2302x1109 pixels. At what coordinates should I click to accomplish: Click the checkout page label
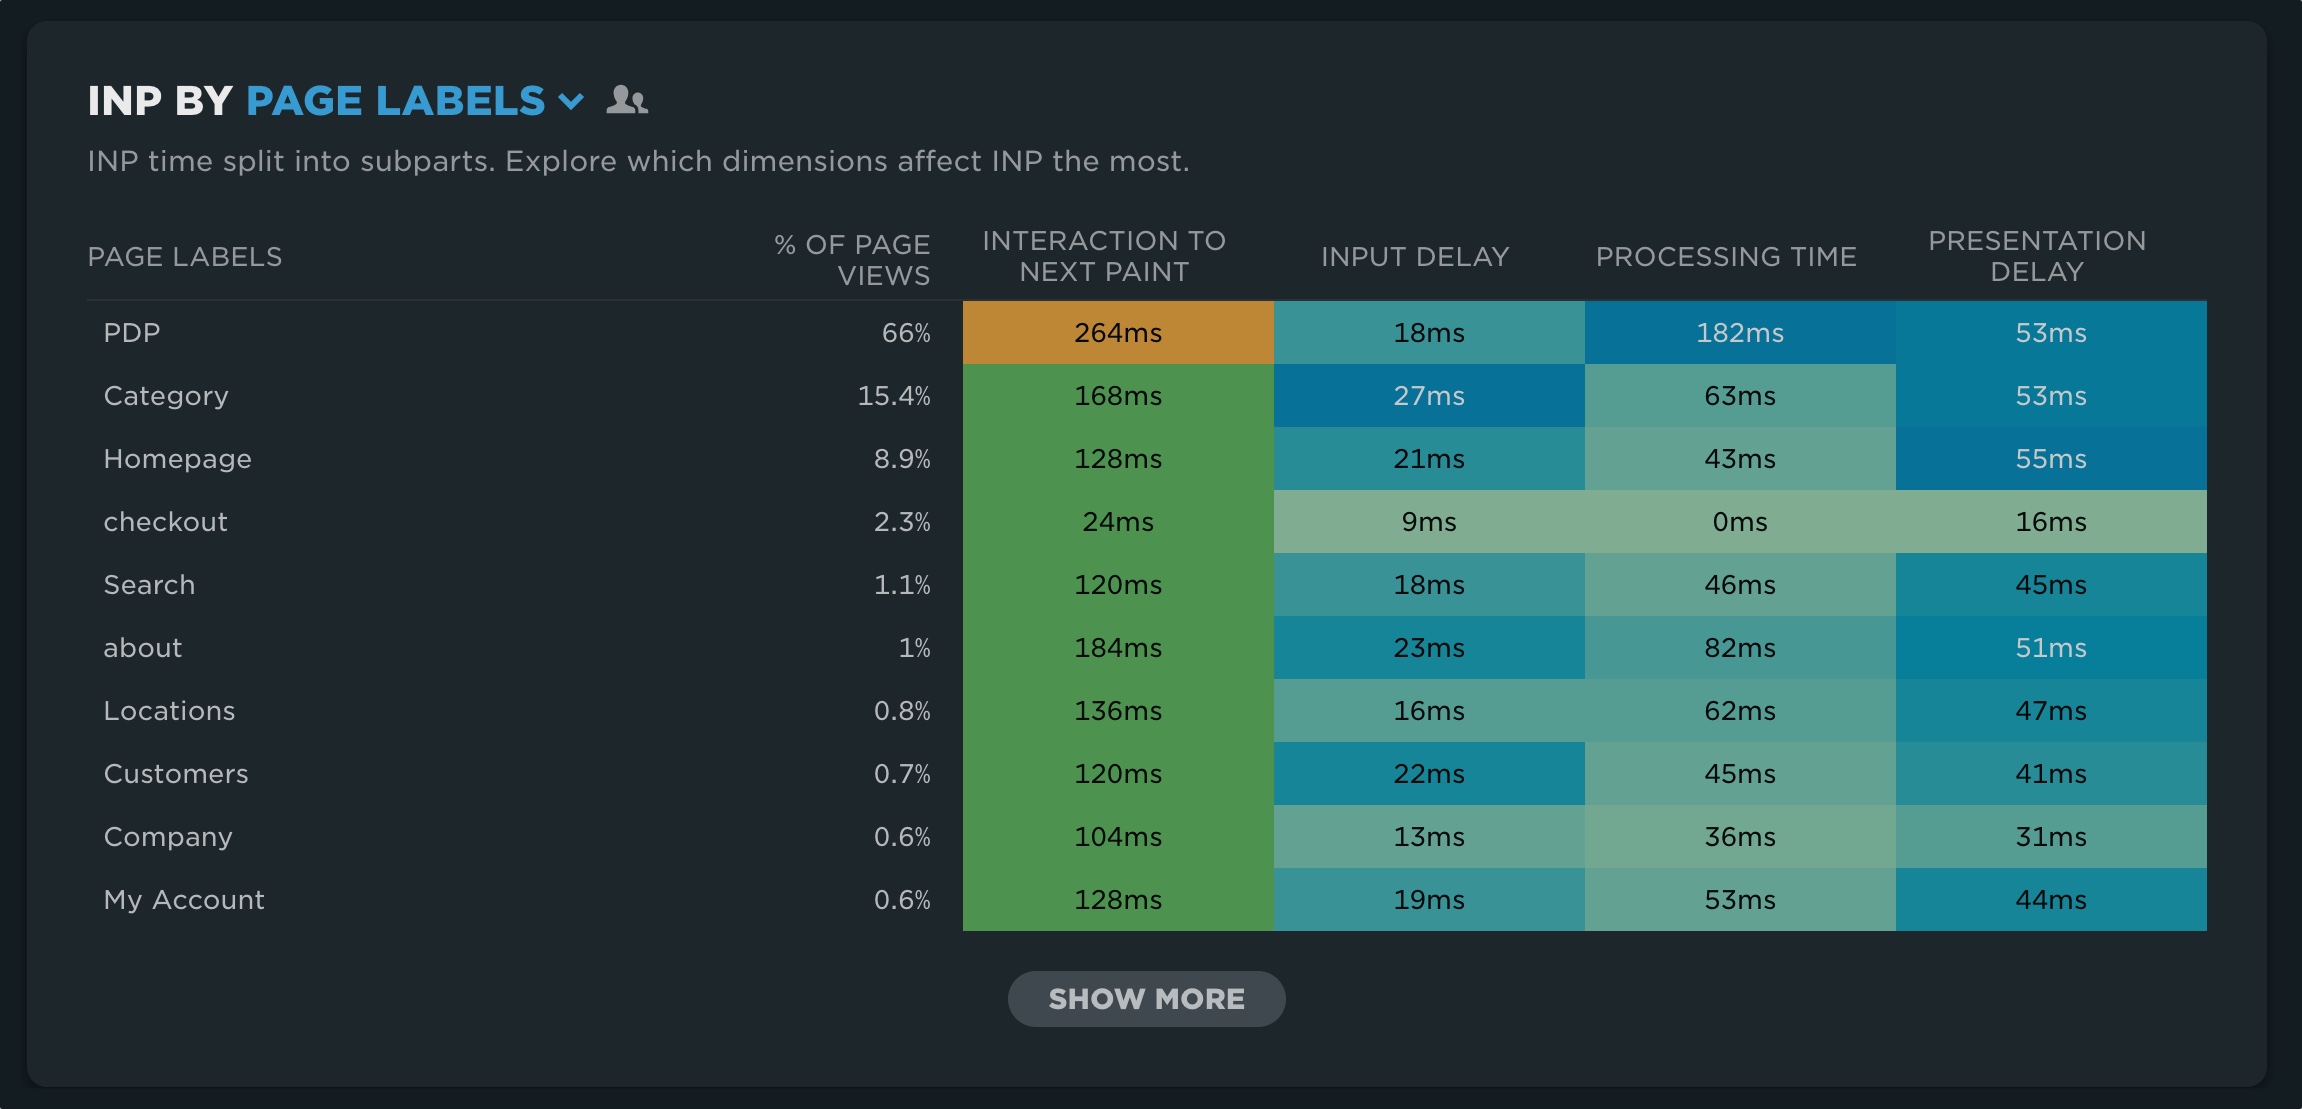tap(165, 522)
